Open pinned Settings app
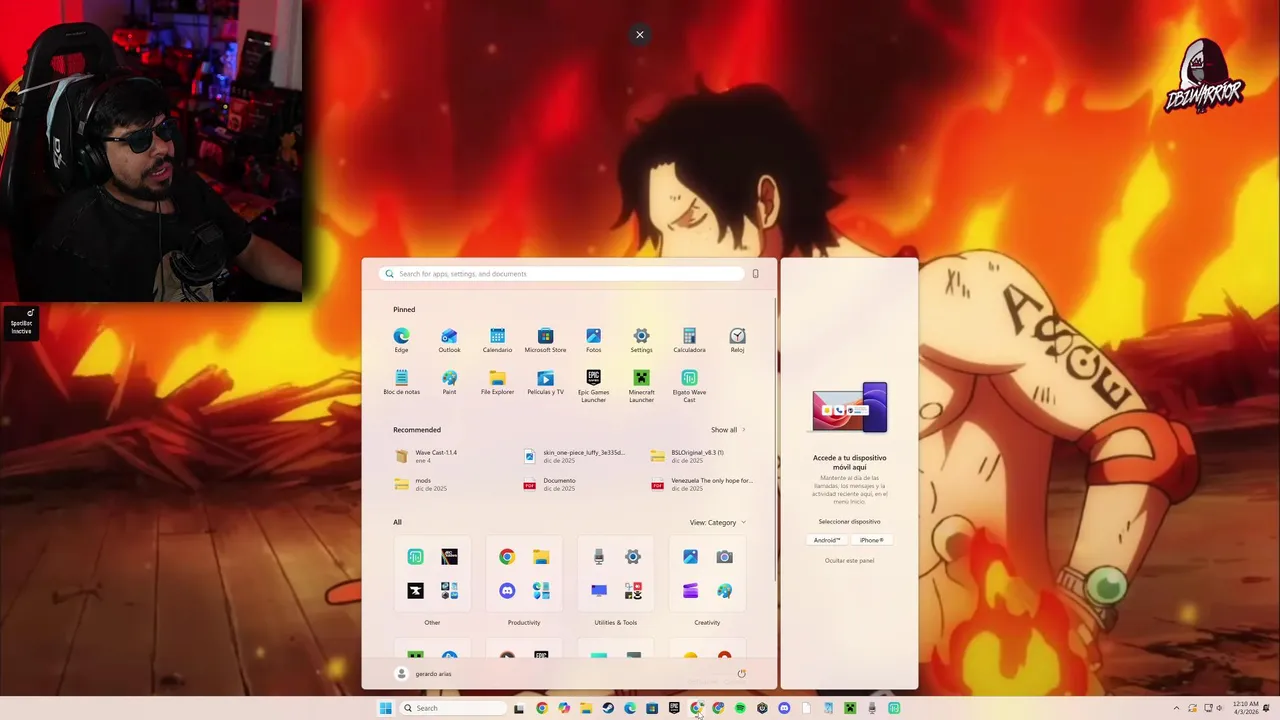The image size is (1280, 720). pos(641,340)
